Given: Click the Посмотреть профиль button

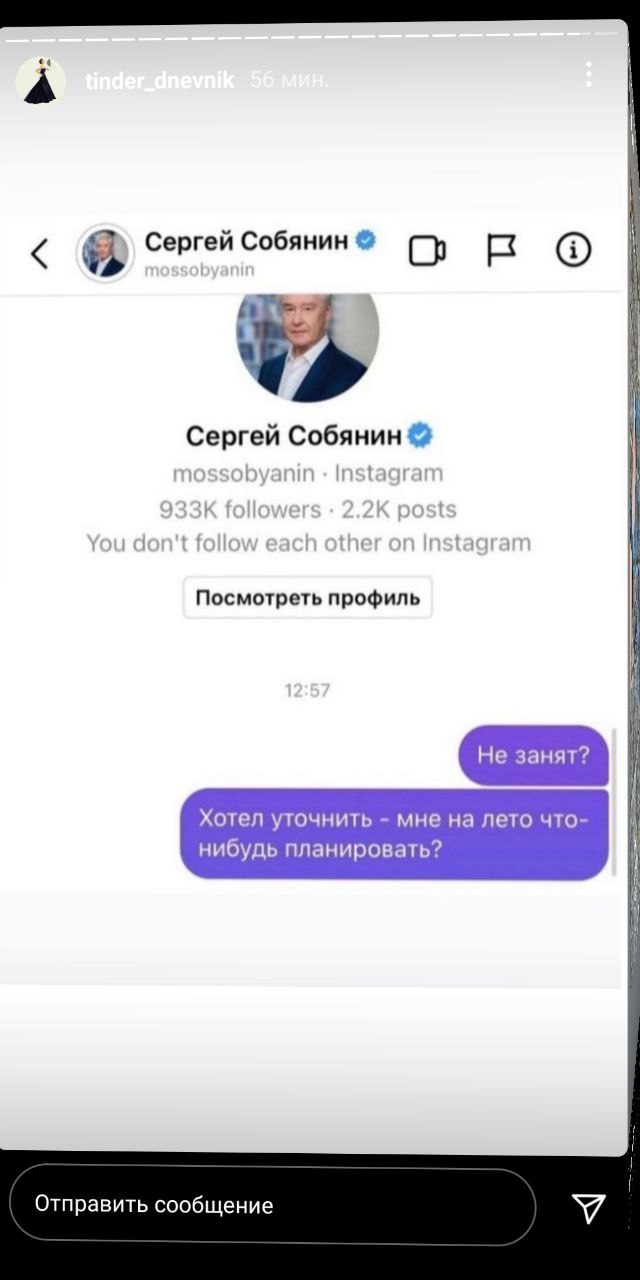Looking at the screenshot, I should tap(307, 598).
